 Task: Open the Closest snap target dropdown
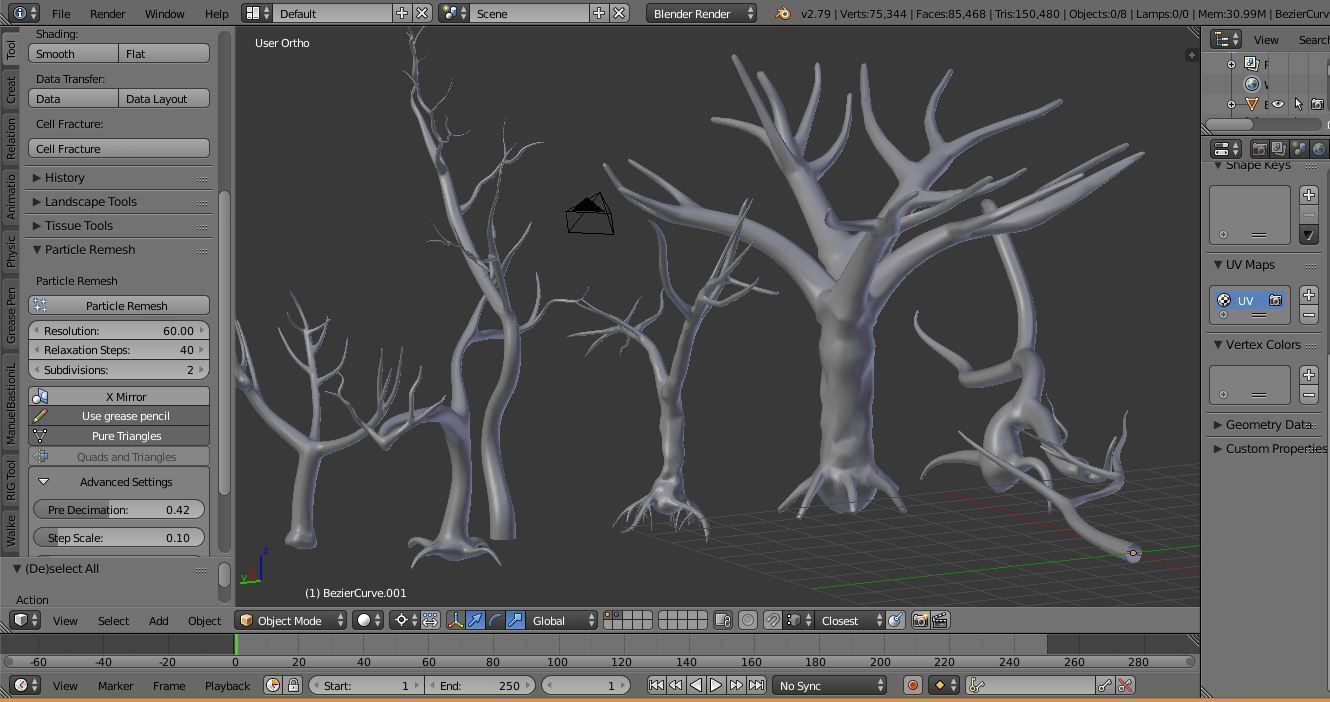[850, 620]
